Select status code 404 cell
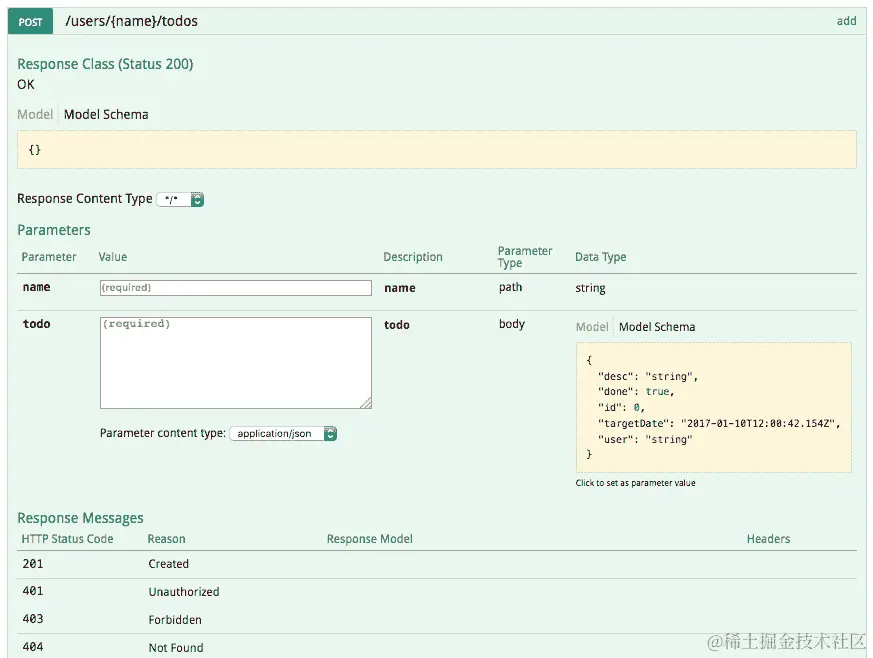 click(33, 647)
